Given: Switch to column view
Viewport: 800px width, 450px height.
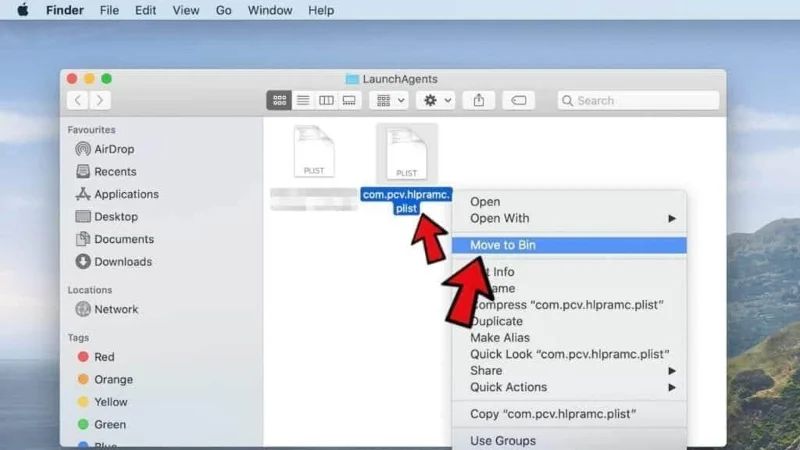Looking at the screenshot, I should (x=326, y=101).
